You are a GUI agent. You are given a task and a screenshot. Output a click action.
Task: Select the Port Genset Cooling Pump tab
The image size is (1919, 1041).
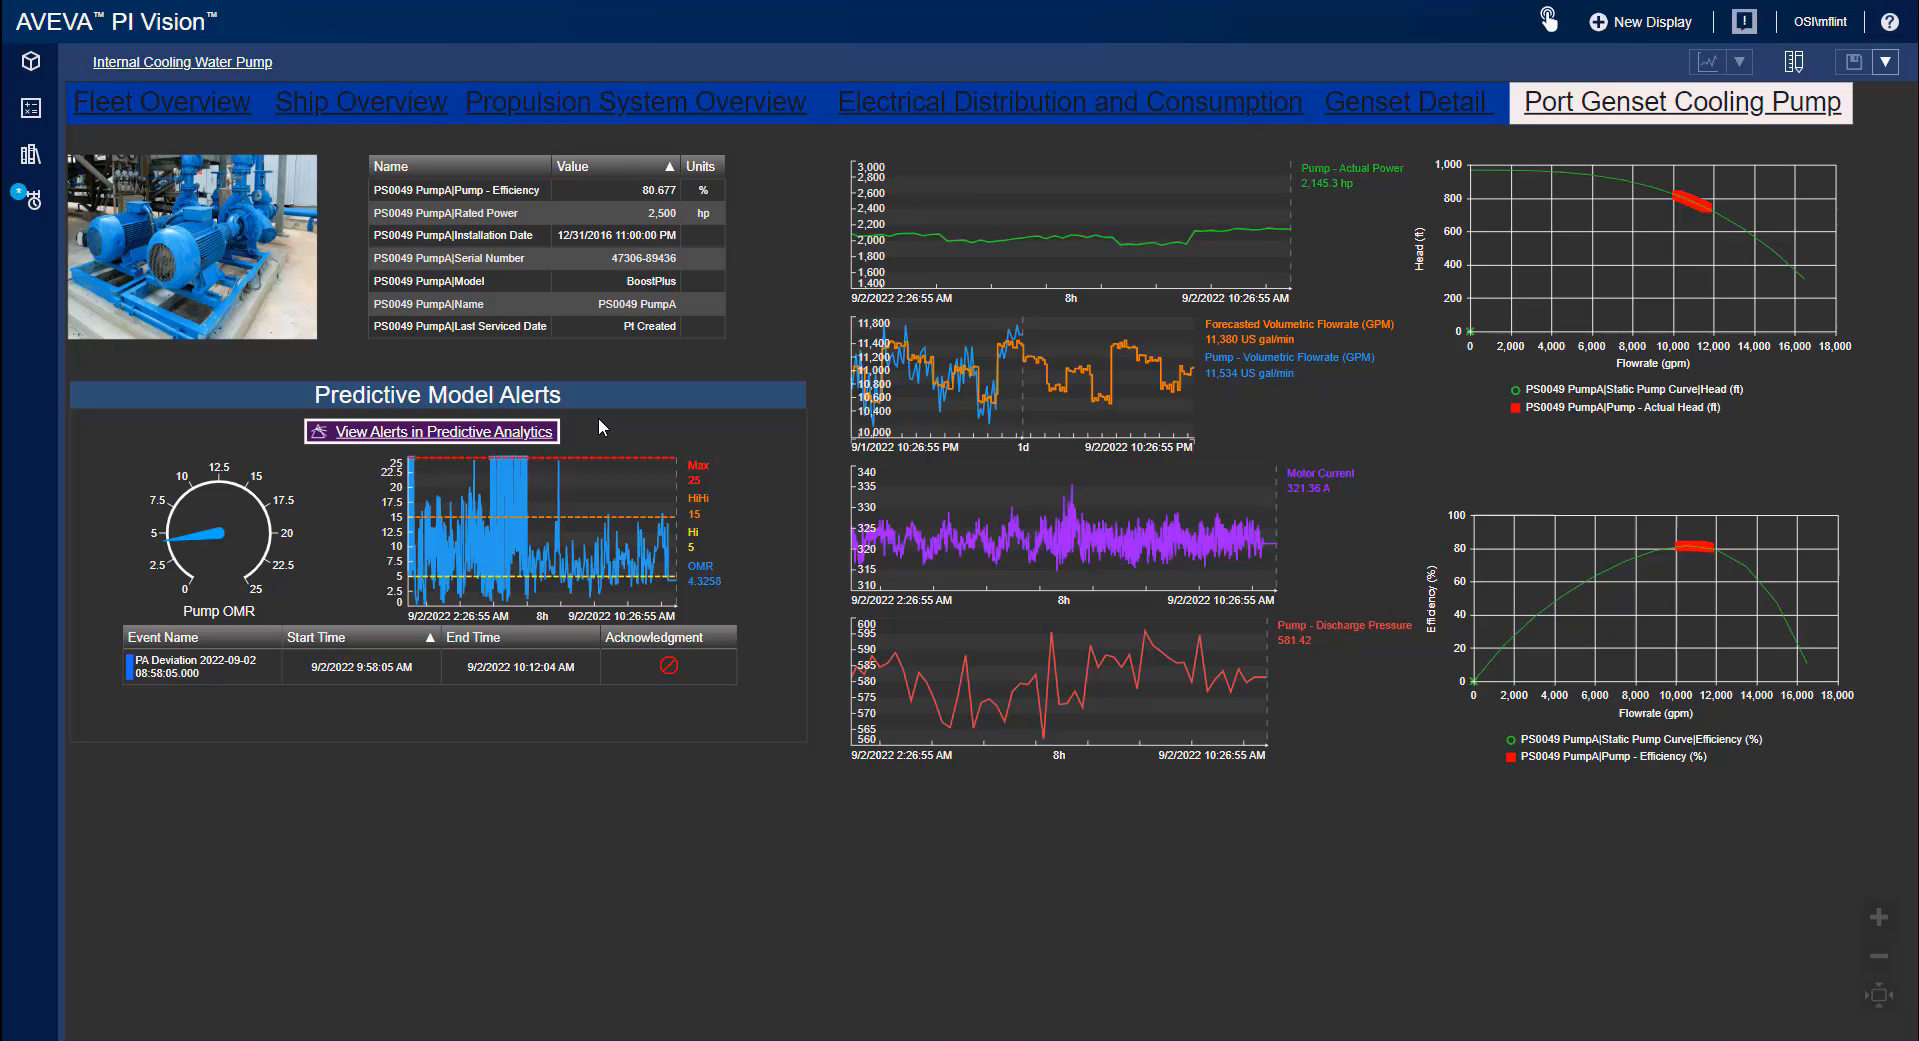click(1681, 102)
